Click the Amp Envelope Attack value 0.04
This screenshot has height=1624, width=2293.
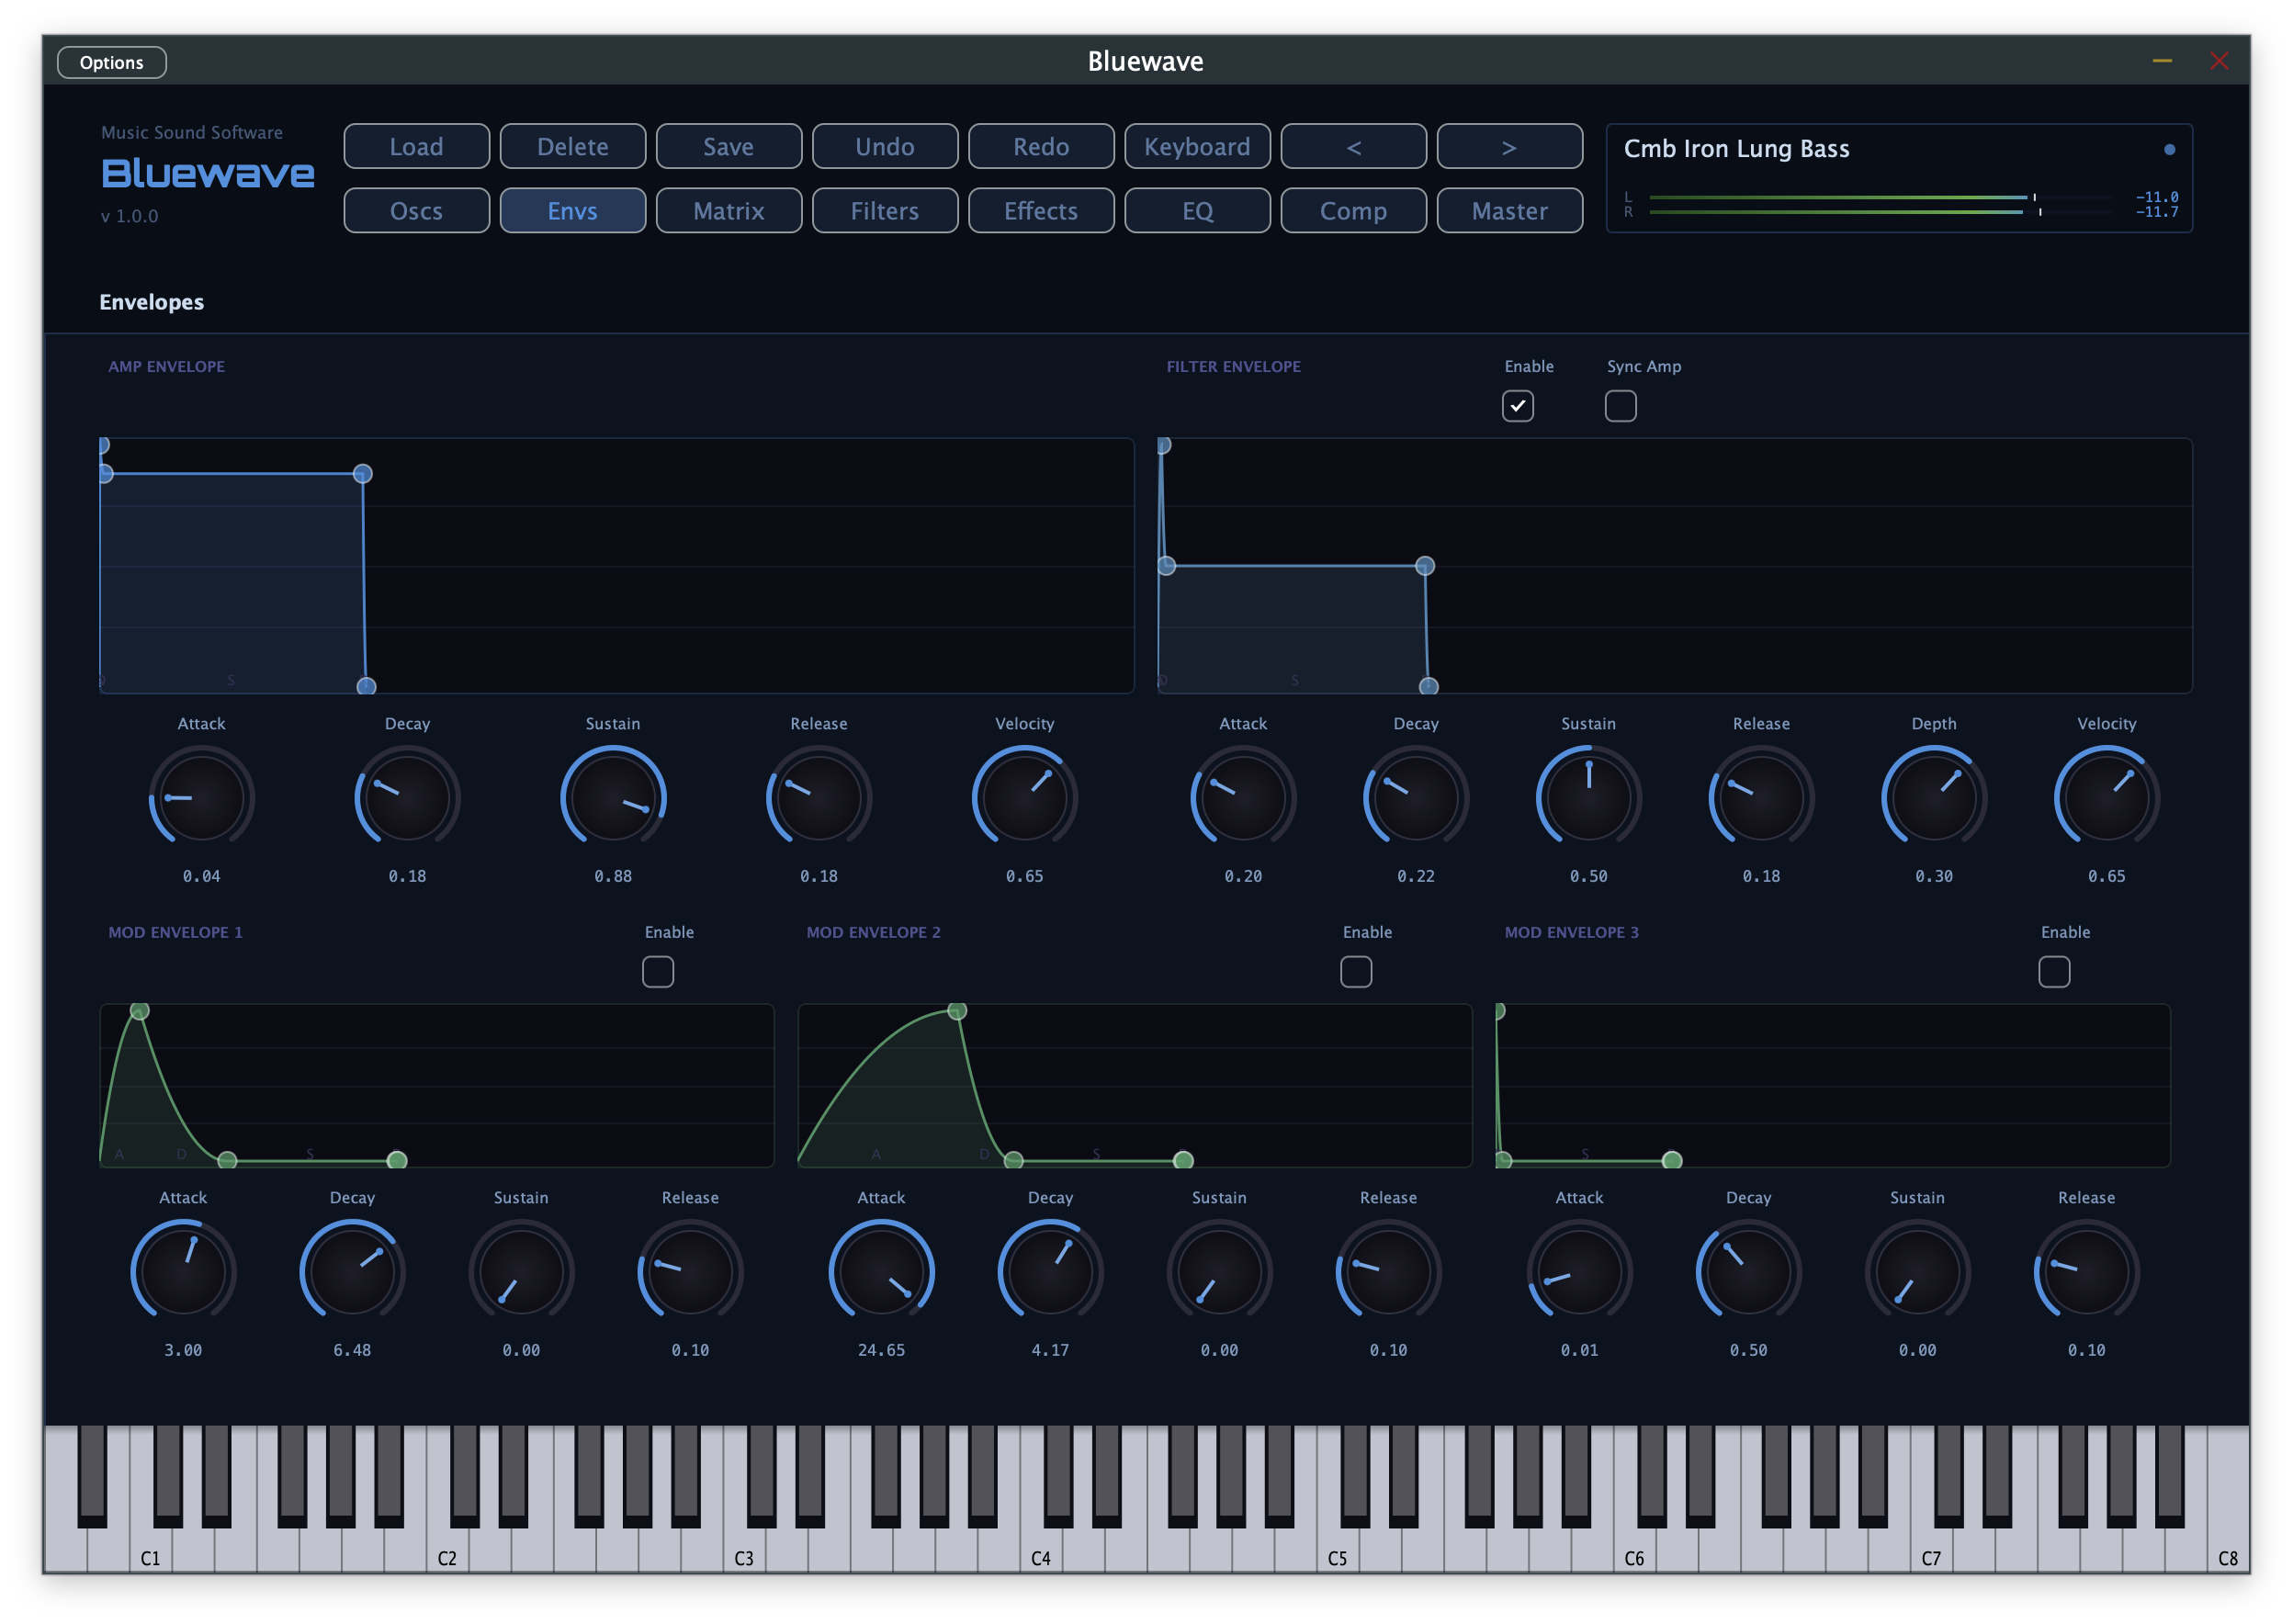201,876
